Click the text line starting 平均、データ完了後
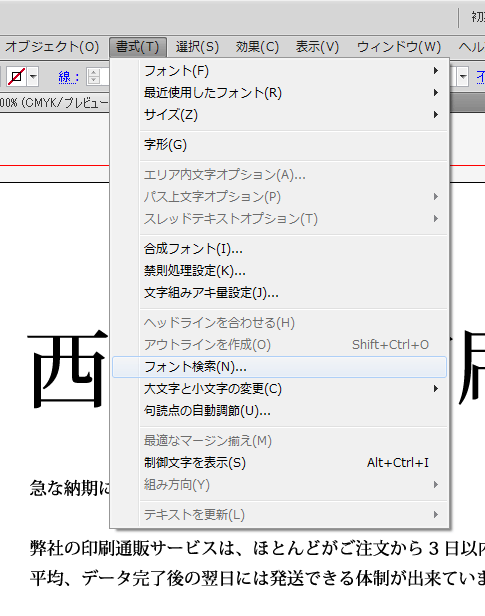 click(x=257, y=578)
